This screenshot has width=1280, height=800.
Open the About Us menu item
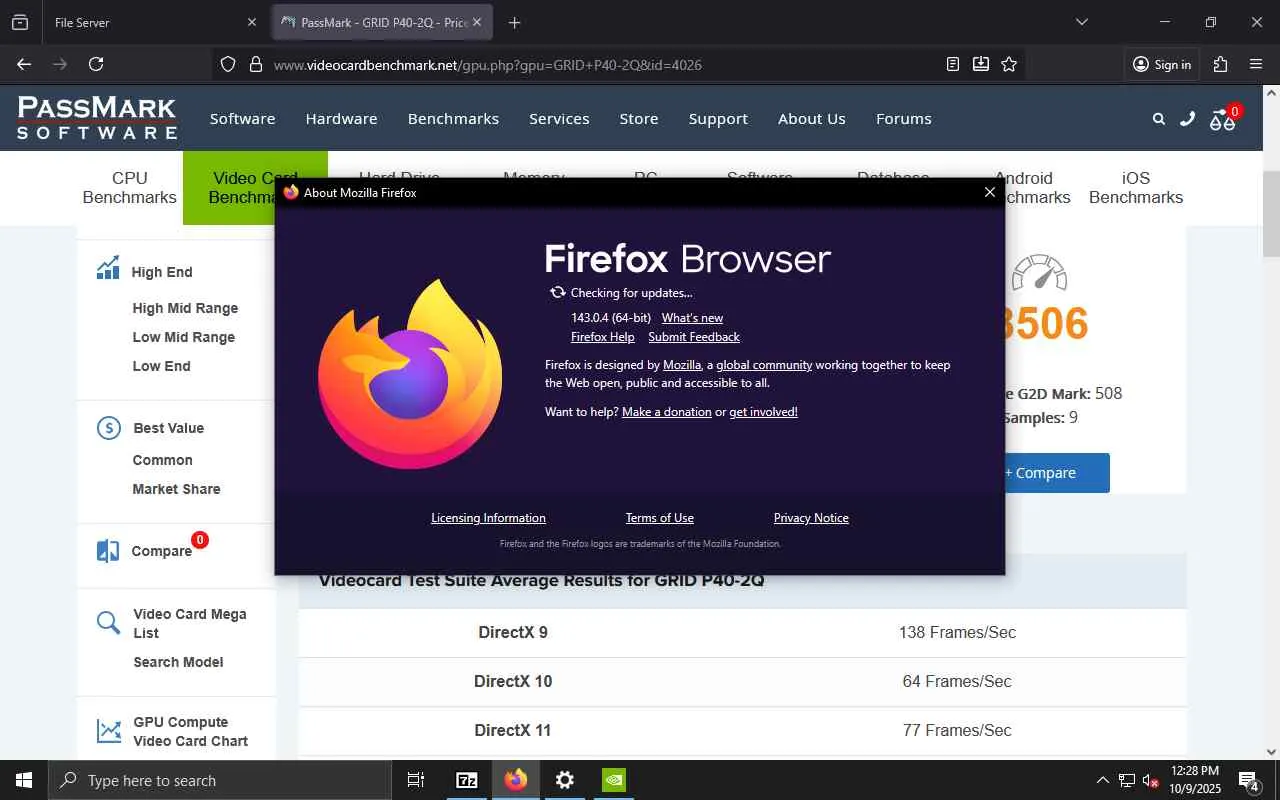(x=812, y=118)
